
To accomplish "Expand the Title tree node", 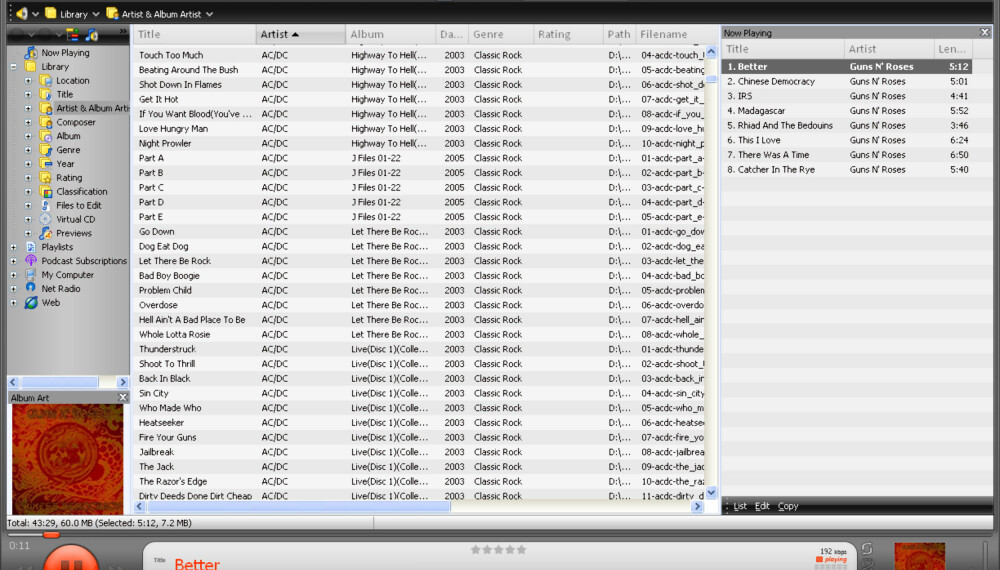I will [28, 95].
